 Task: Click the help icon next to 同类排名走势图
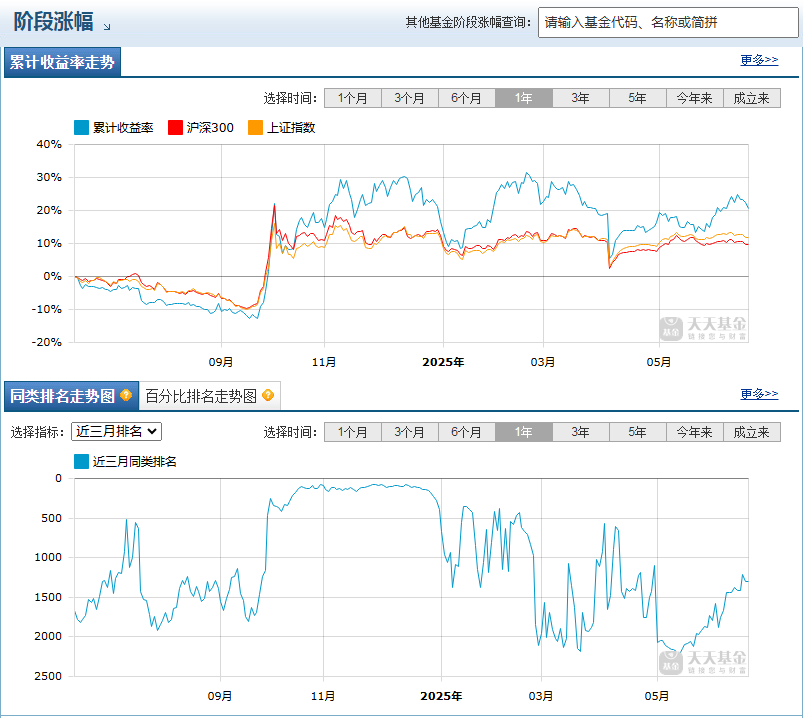(x=126, y=395)
